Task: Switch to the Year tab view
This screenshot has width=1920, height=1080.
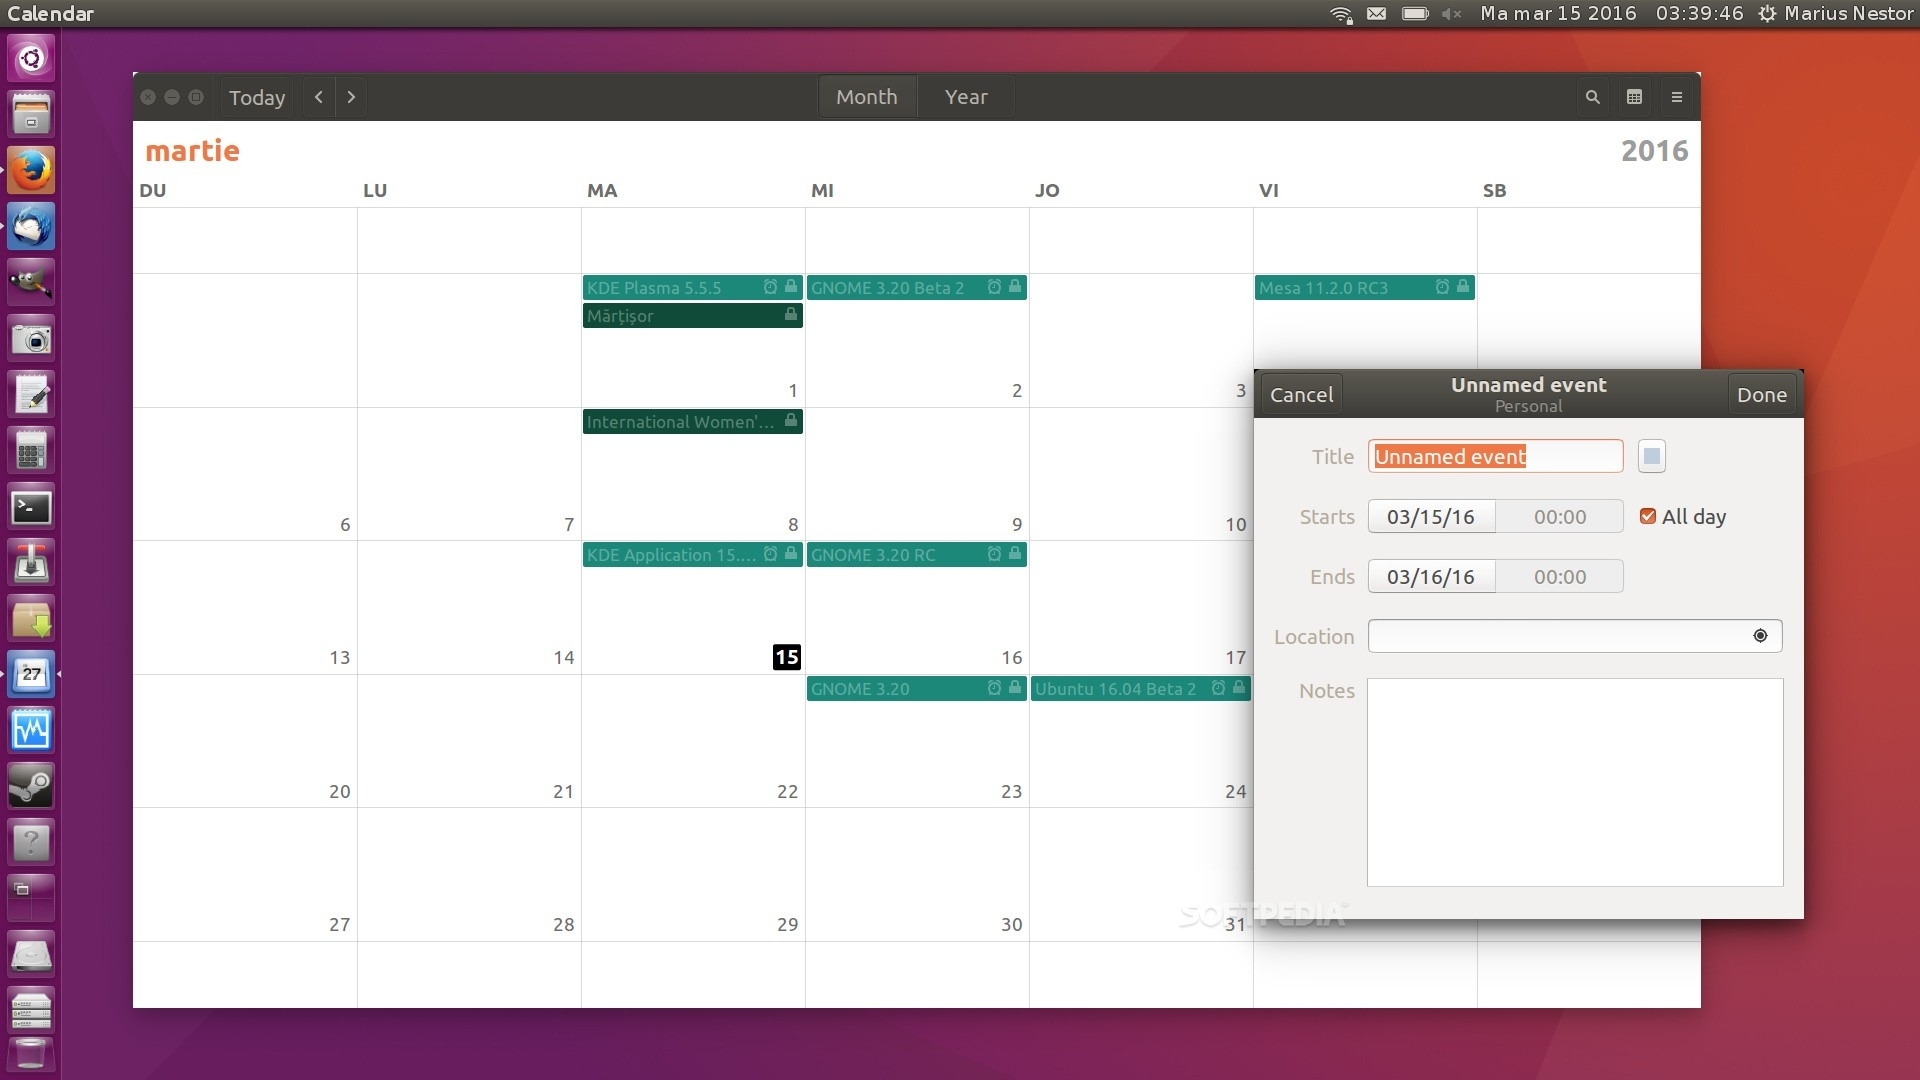Action: click(x=967, y=96)
